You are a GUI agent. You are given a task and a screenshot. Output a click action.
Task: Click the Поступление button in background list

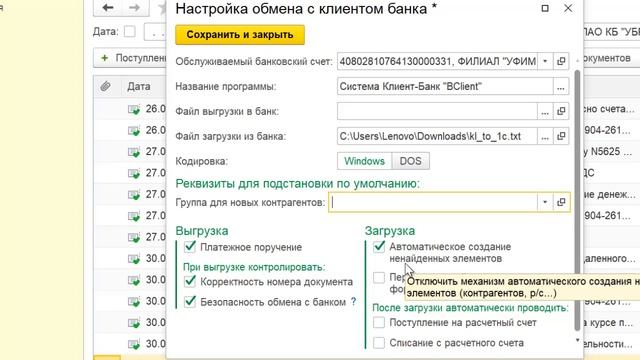click(x=131, y=58)
